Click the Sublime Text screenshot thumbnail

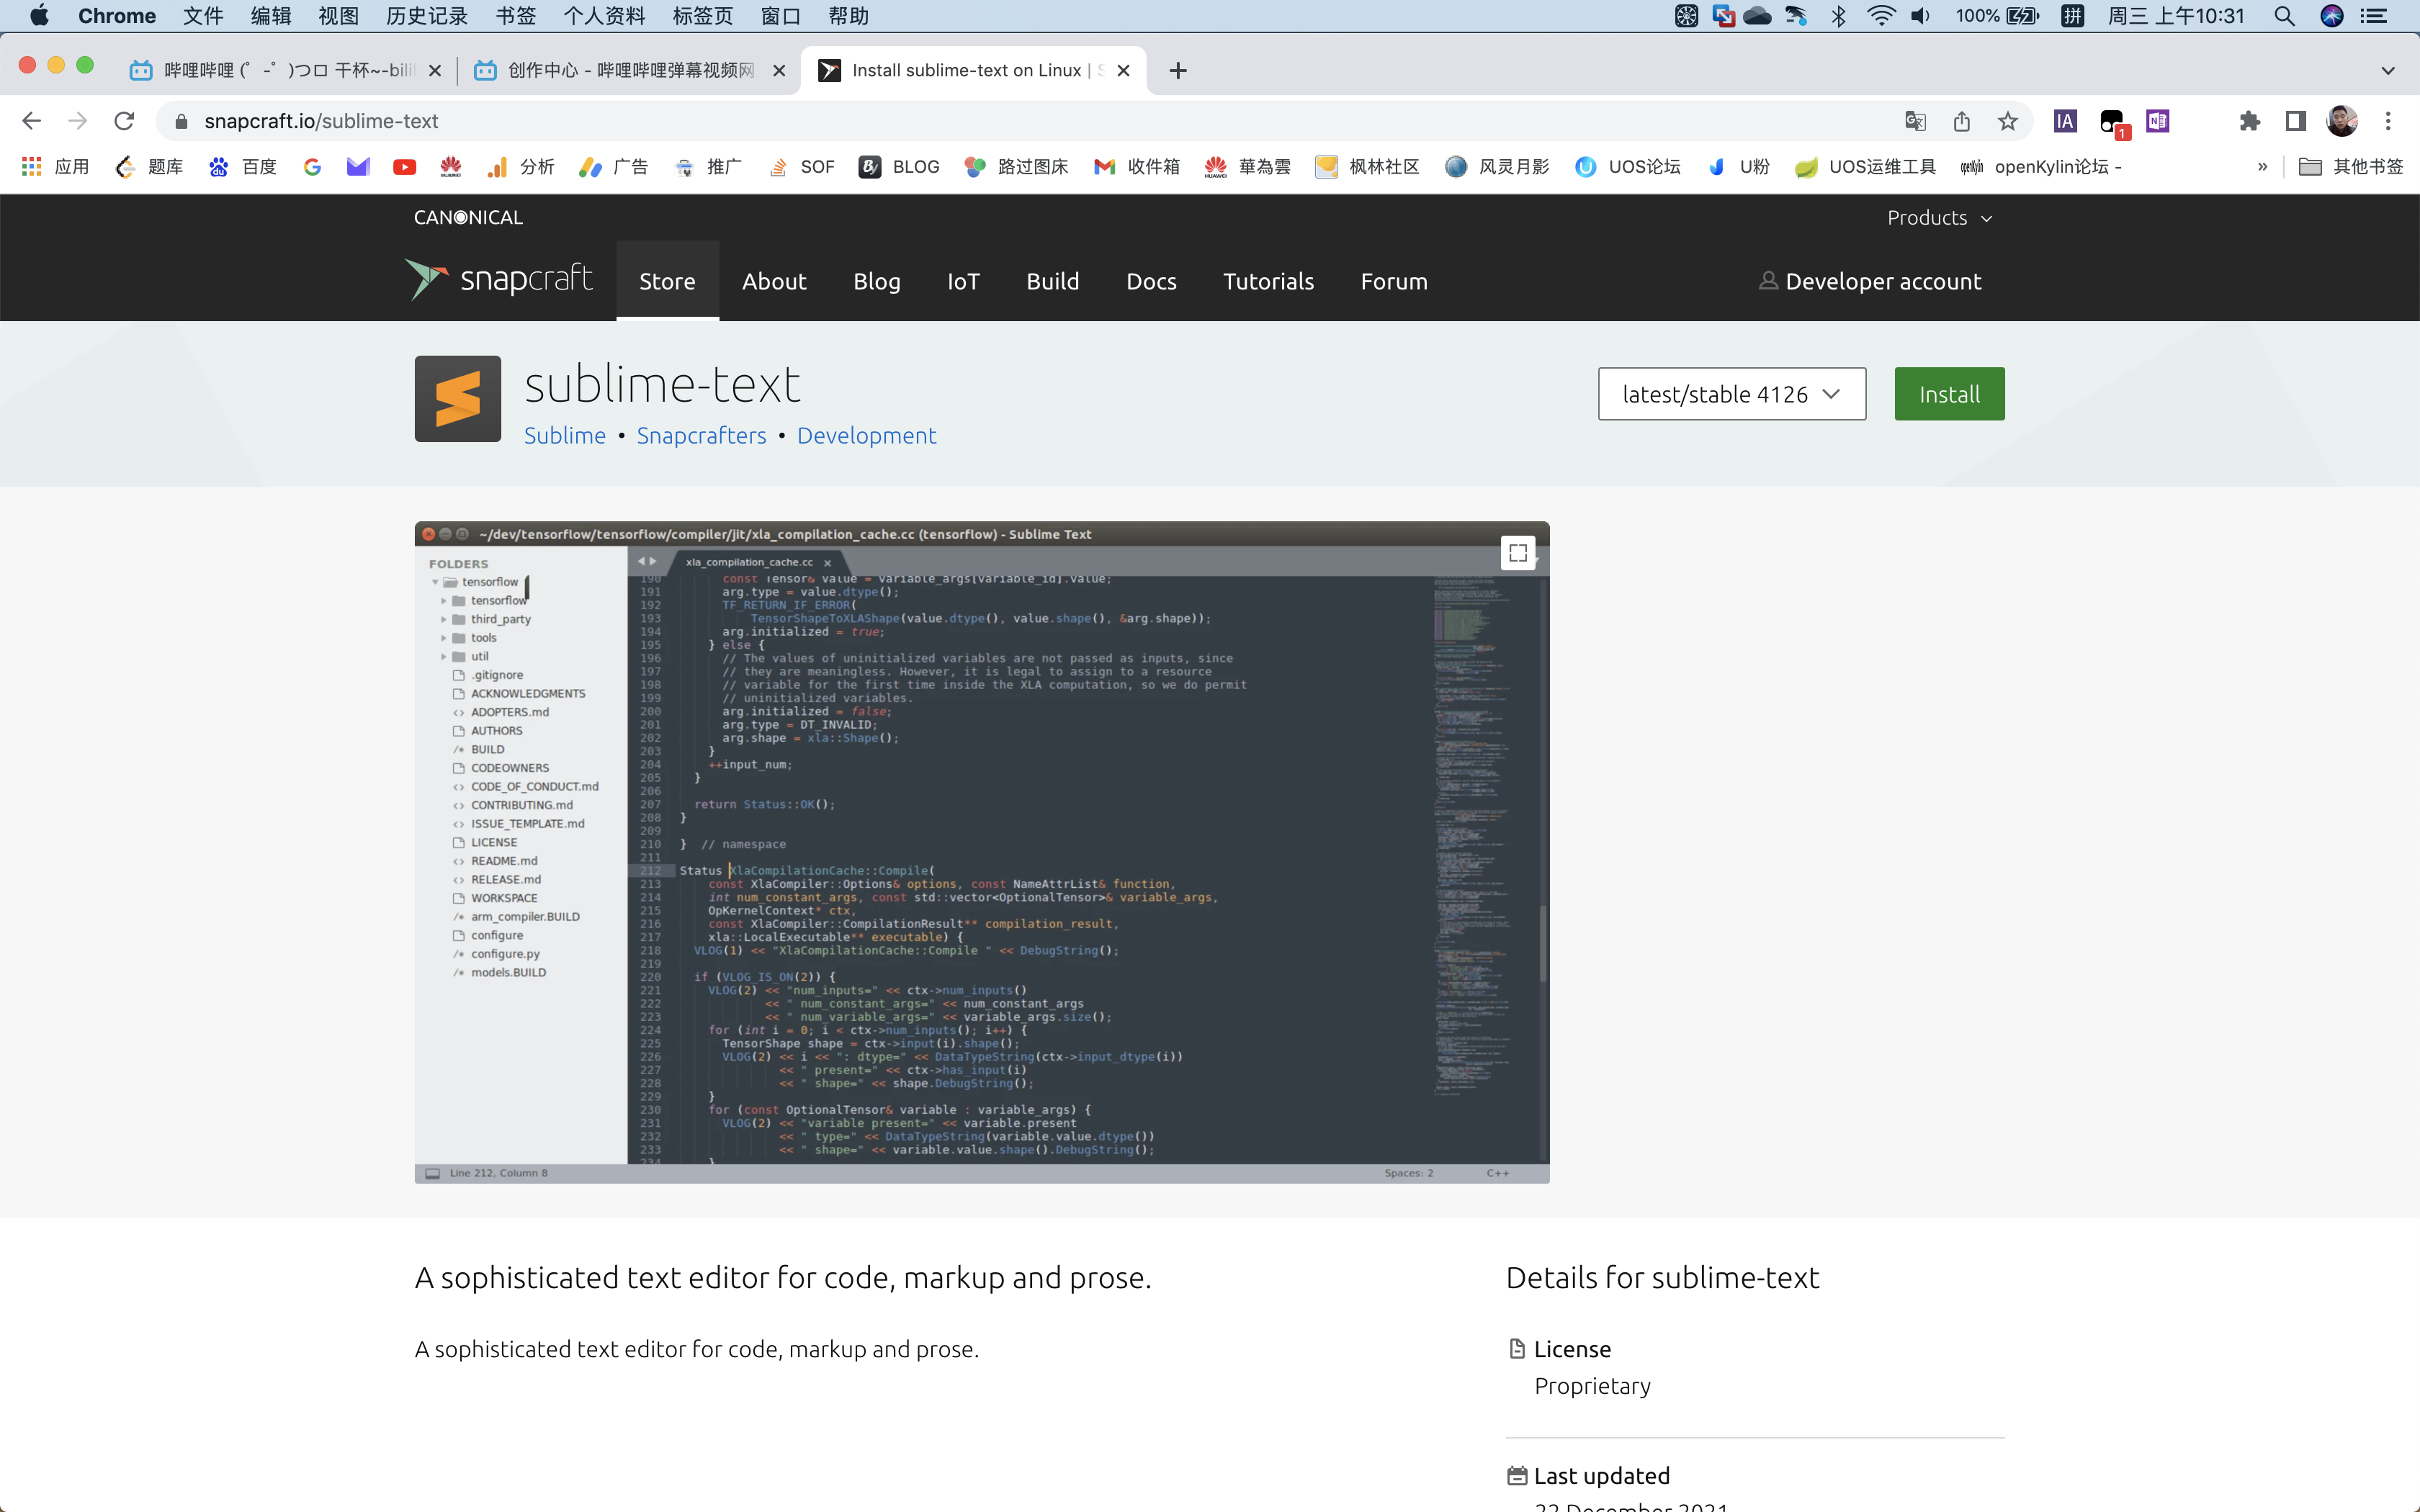tap(982, 852)
